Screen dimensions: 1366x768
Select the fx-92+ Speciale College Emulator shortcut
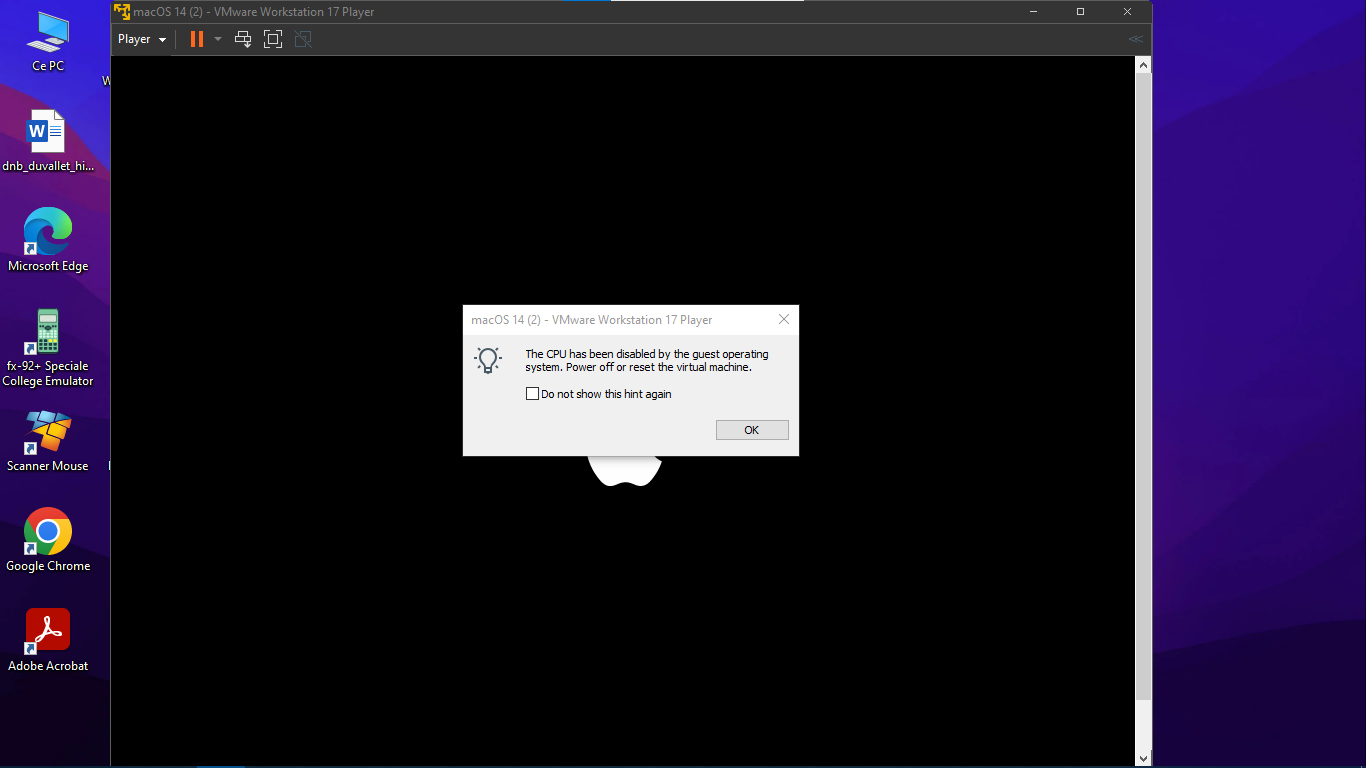click(48, 348)
